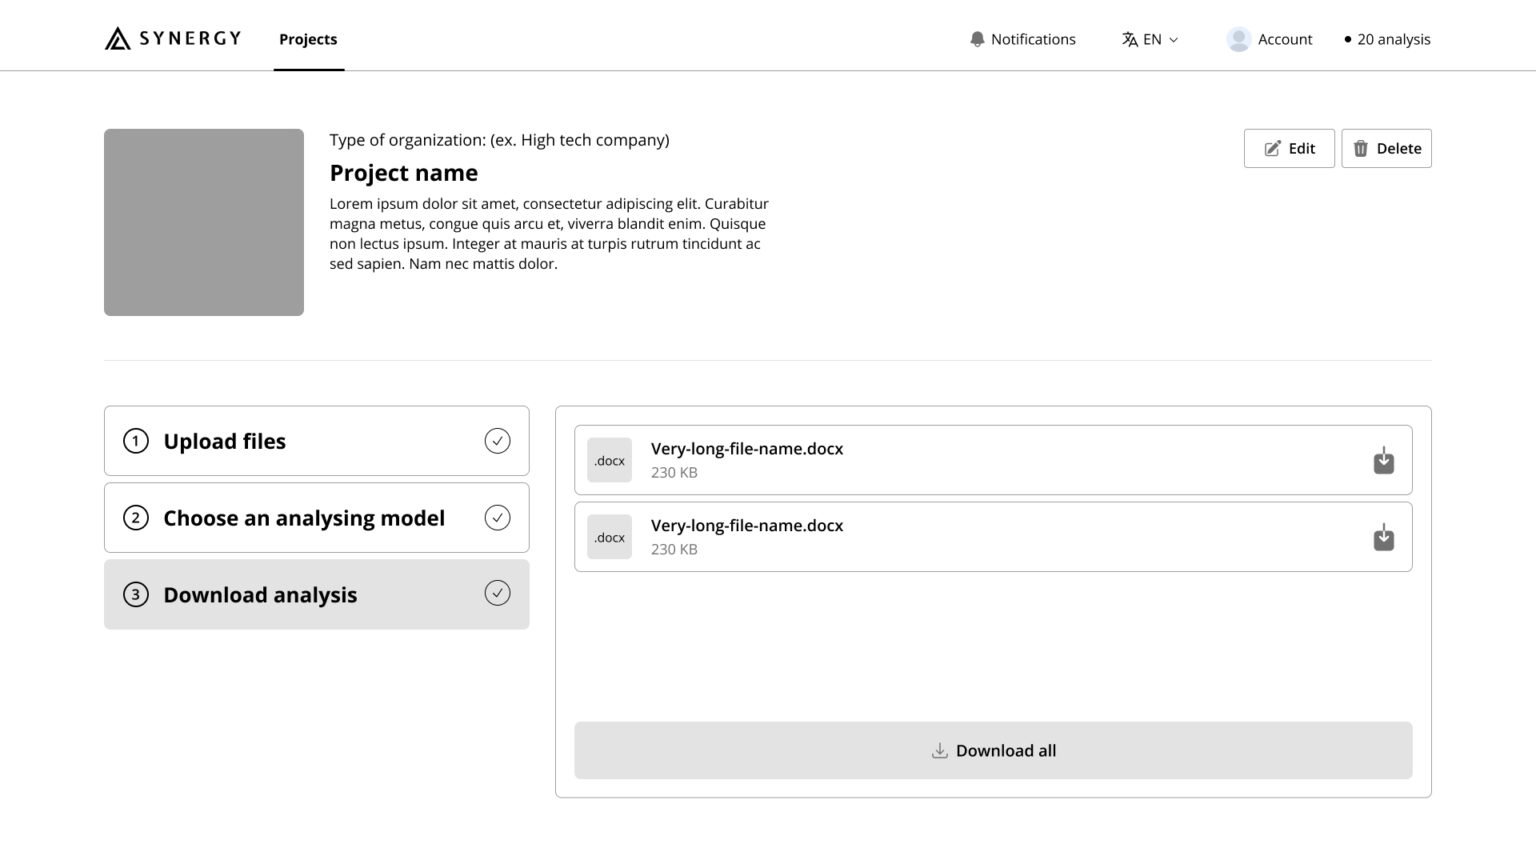Viewport: 1536px width, 864px height.
Task: Open the Synergy logo icon
Action: click(116, 38)
